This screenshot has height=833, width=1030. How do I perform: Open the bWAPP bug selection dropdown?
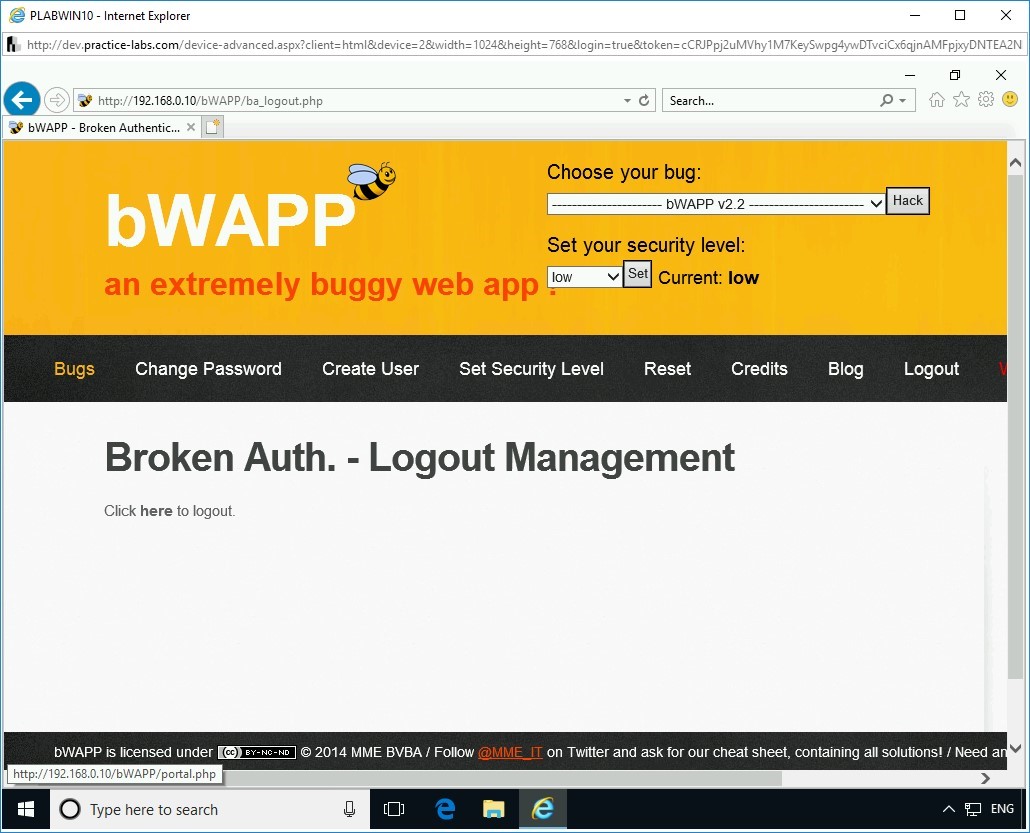click(715, 204)
